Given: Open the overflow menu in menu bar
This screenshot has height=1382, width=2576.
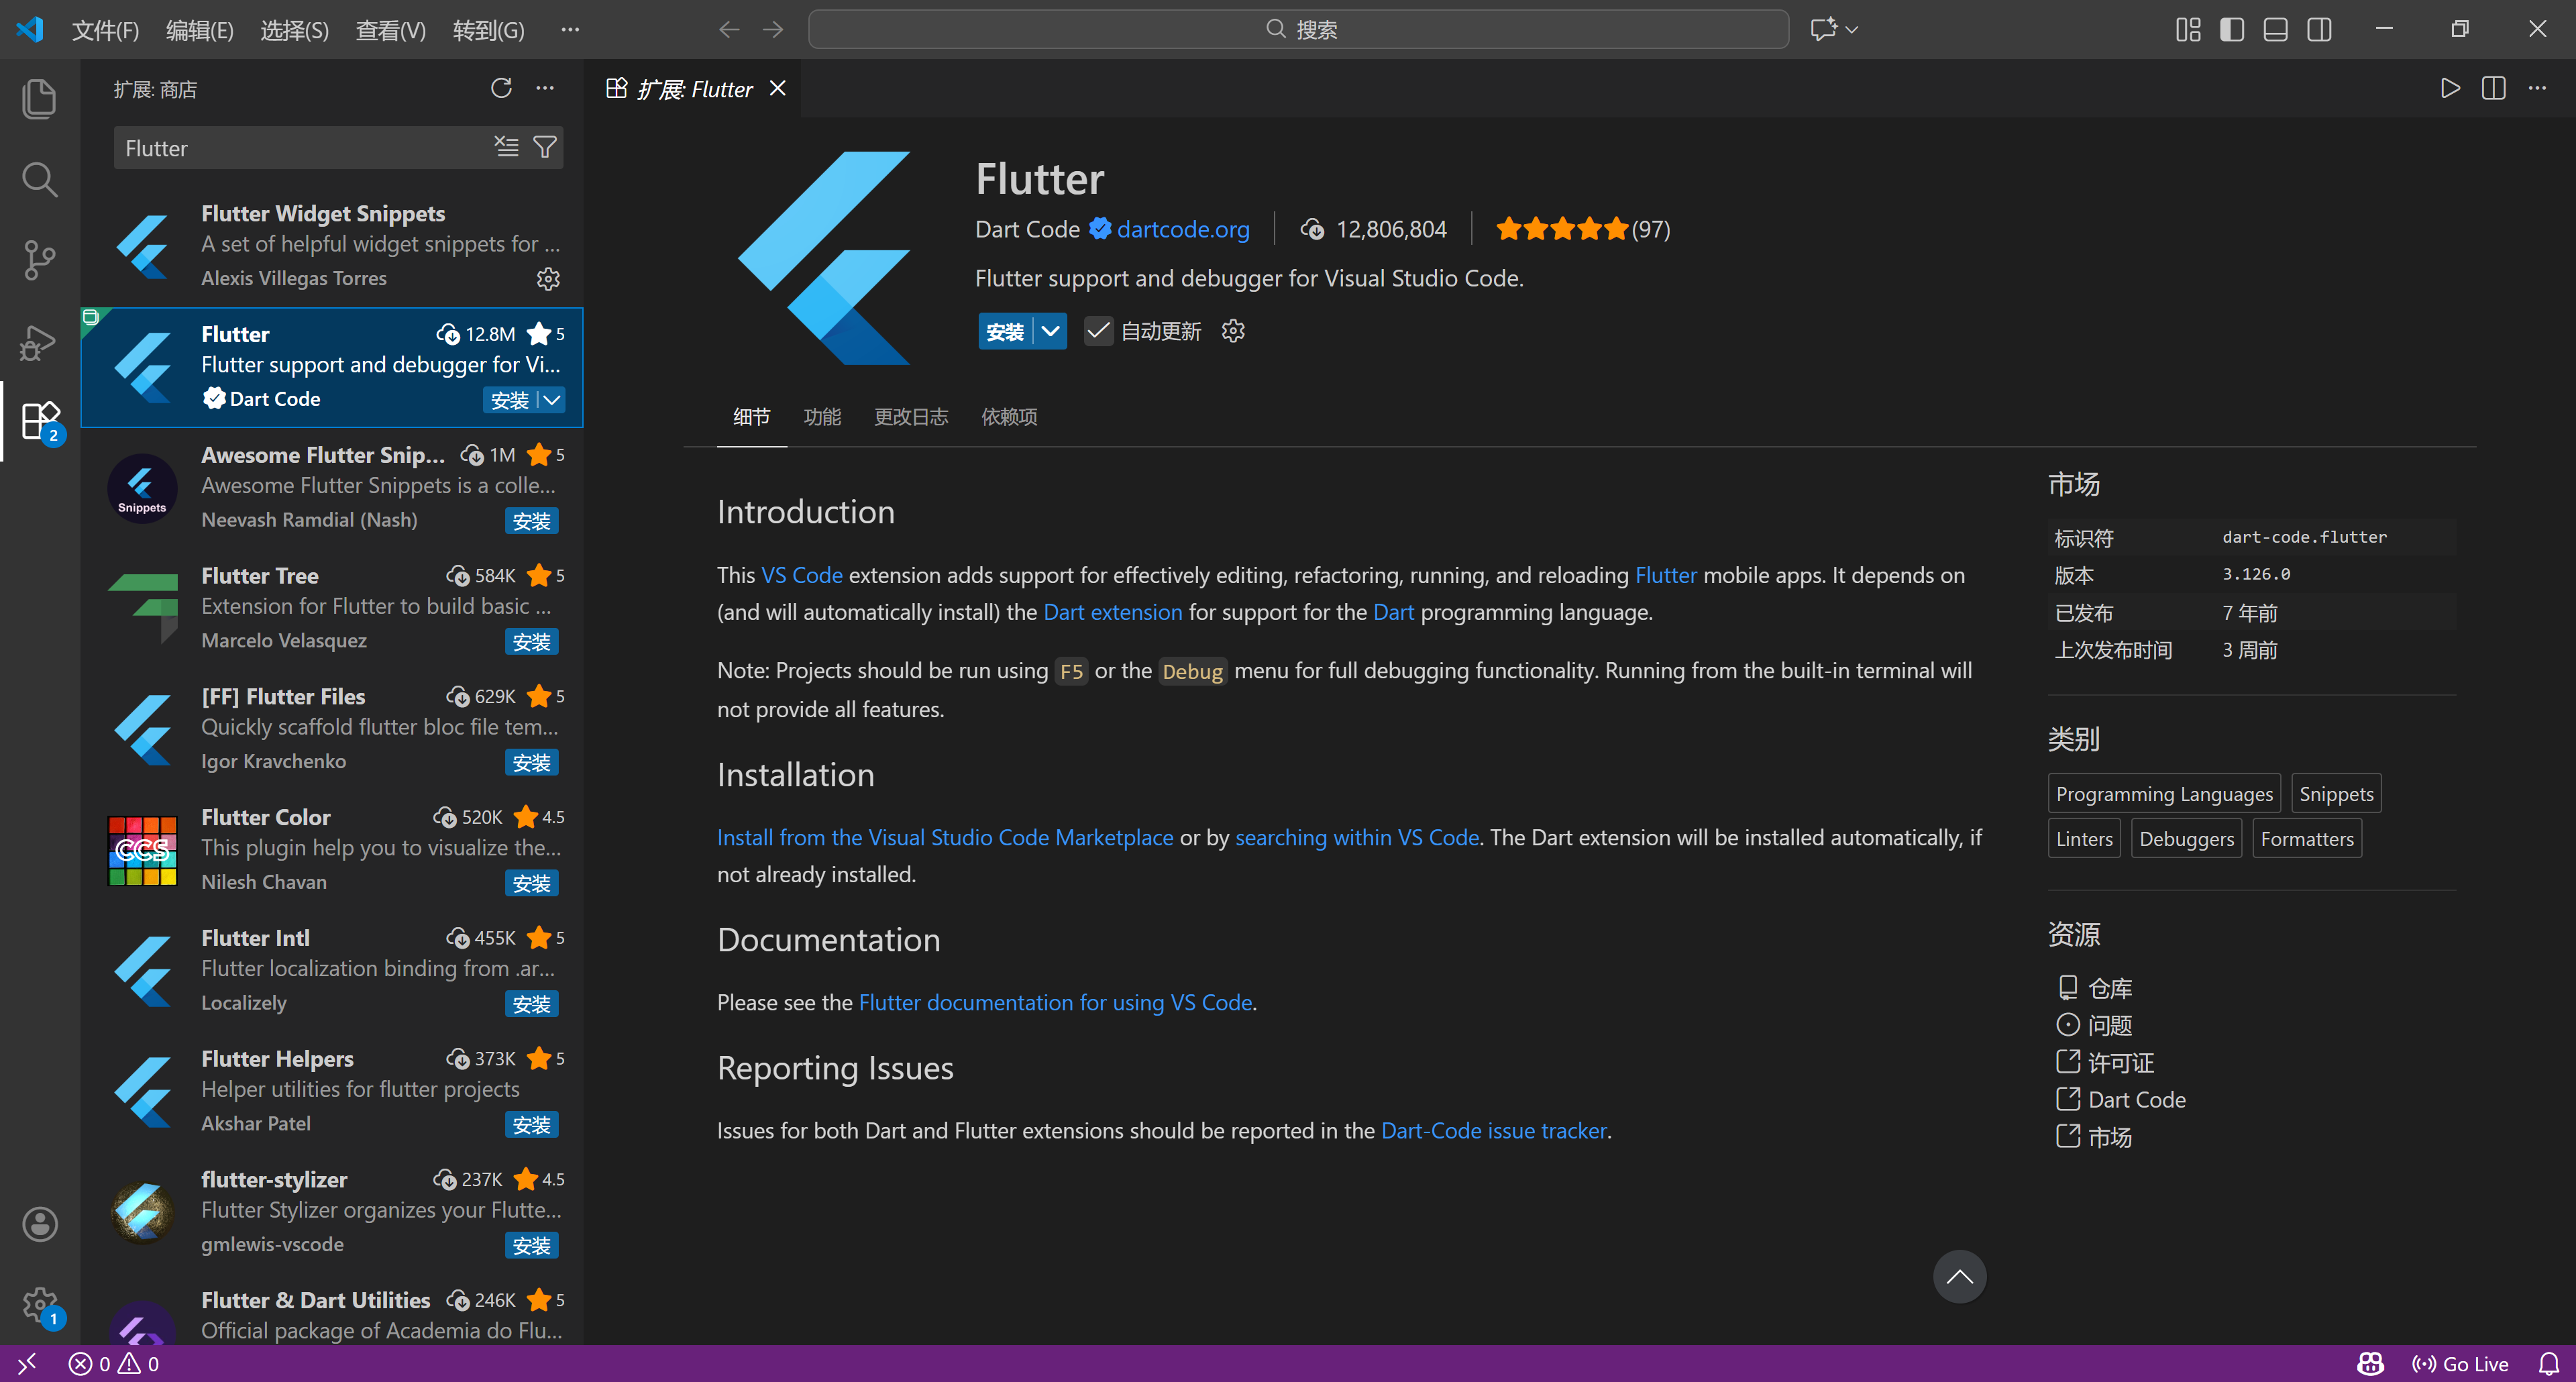Looking at the screenshot, I should tap(570, 29).
